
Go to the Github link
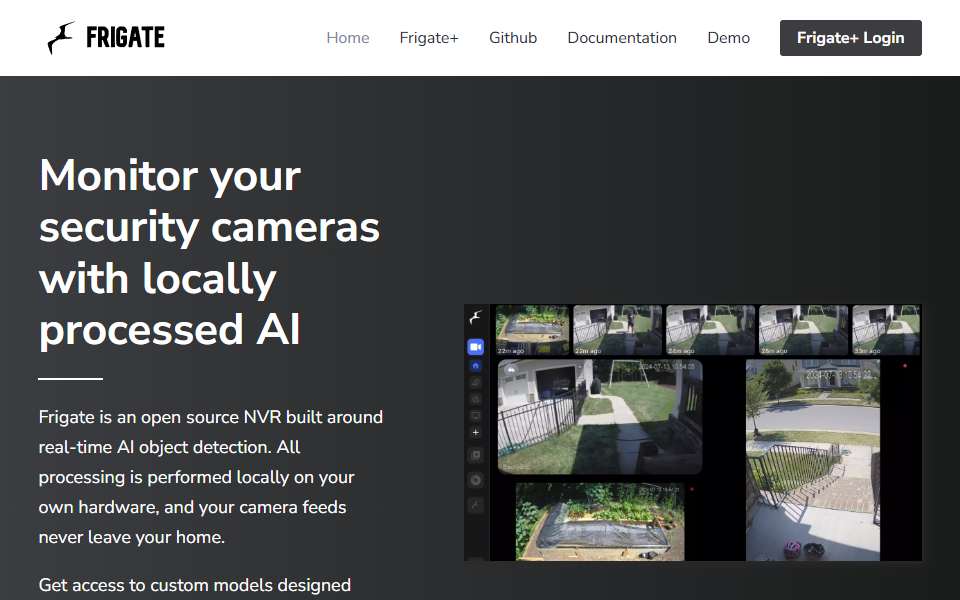(512, 38)
